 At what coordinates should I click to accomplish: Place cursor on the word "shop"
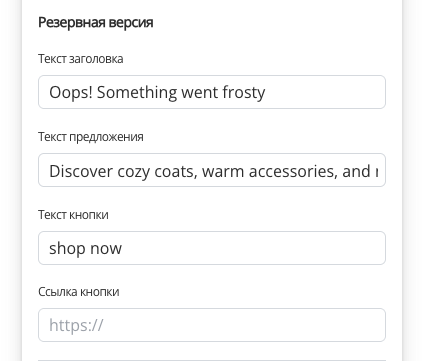pyautogui.click(x=67, y=249)
